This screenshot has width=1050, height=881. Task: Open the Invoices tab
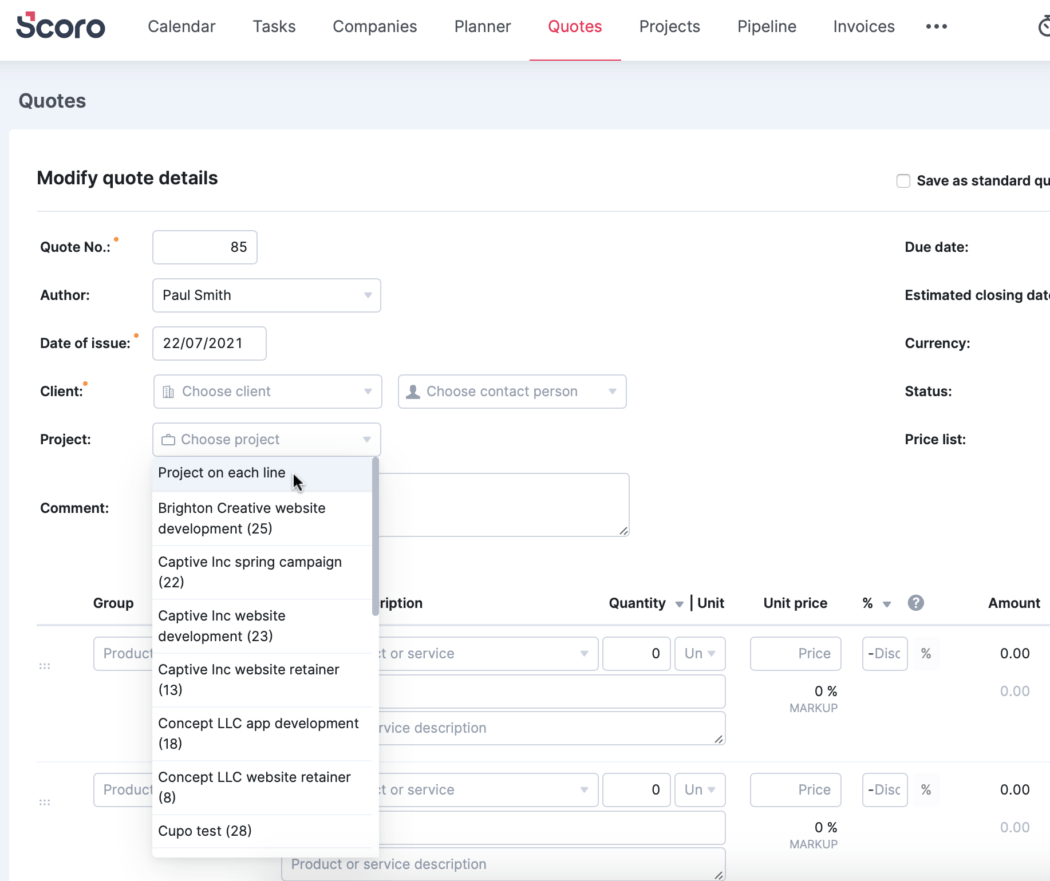pos(864,27)
